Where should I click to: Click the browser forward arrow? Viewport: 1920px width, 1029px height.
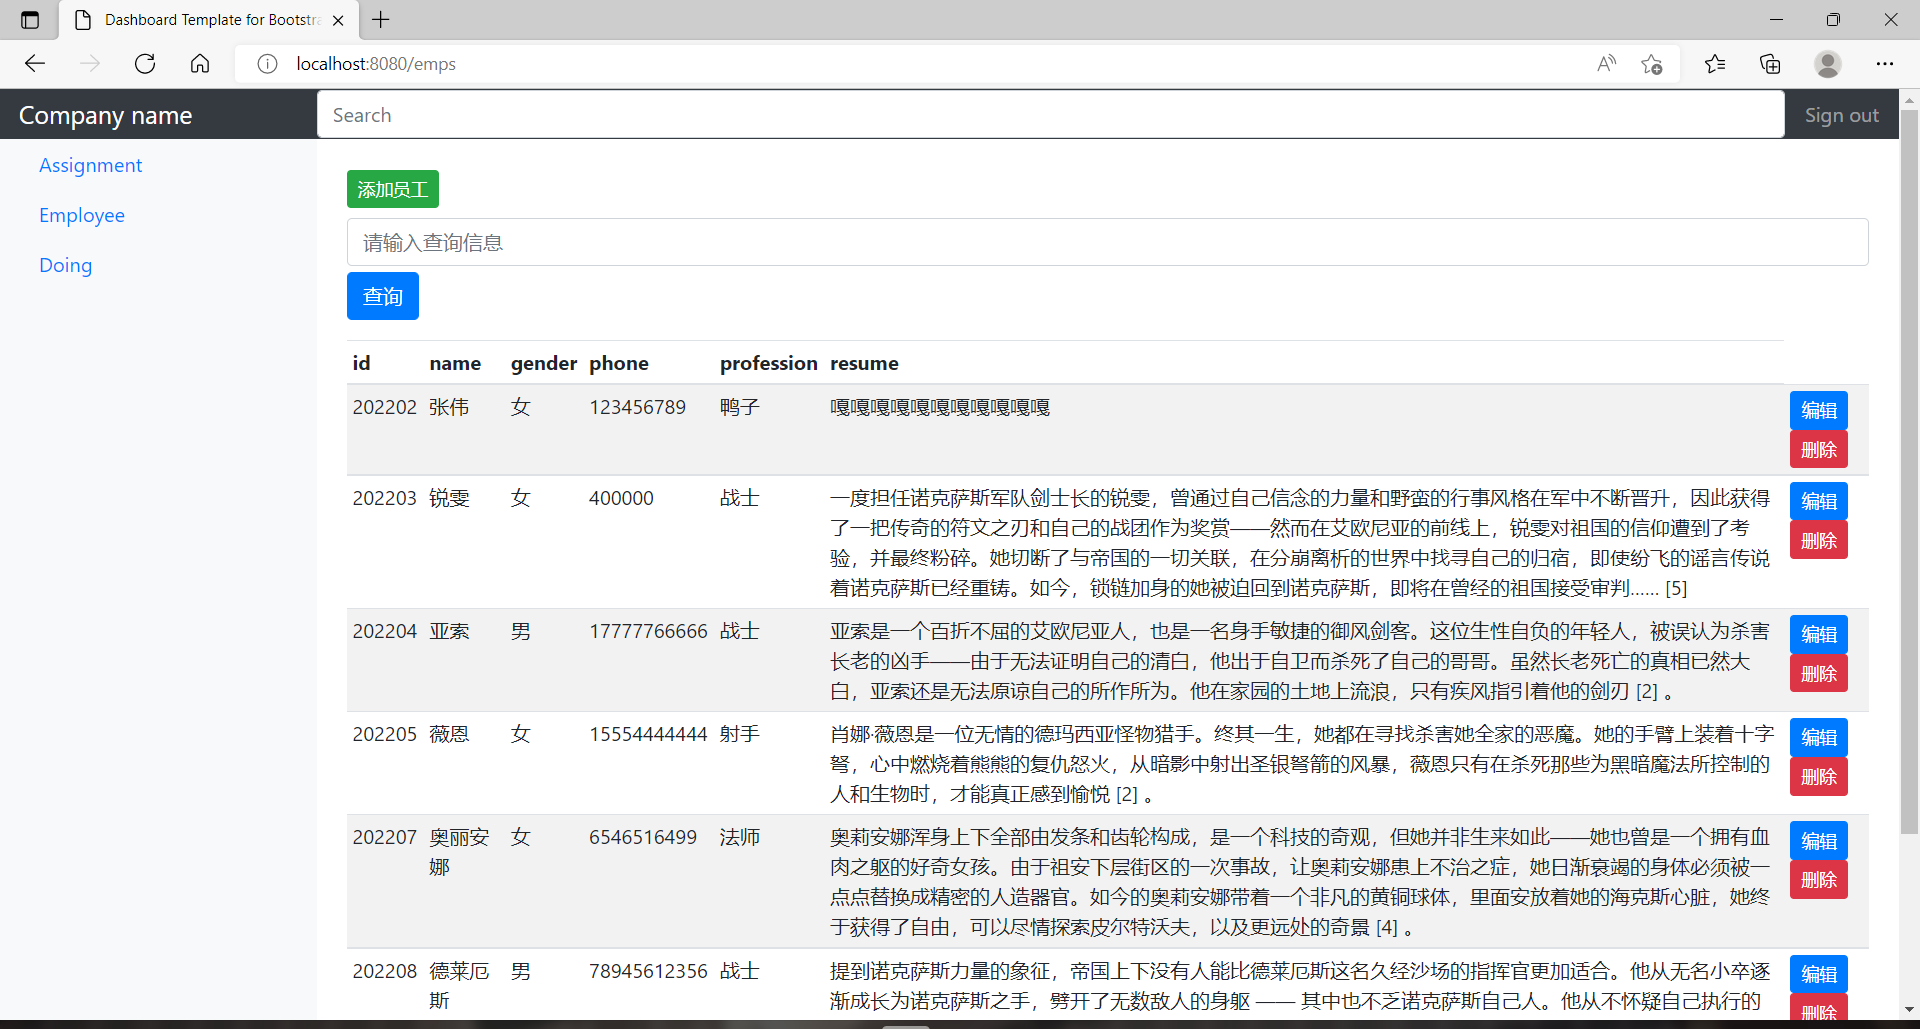click(x=90, y=64)
